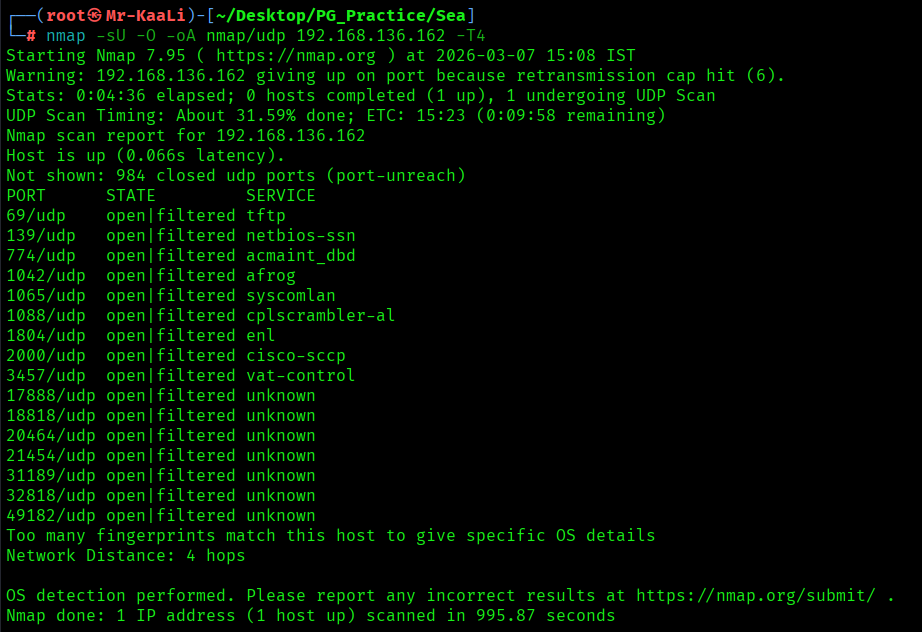The width and height of the screenshot is (922, 632).
Task: Click the 69/udp tftp port row
Action: (146, 215)
